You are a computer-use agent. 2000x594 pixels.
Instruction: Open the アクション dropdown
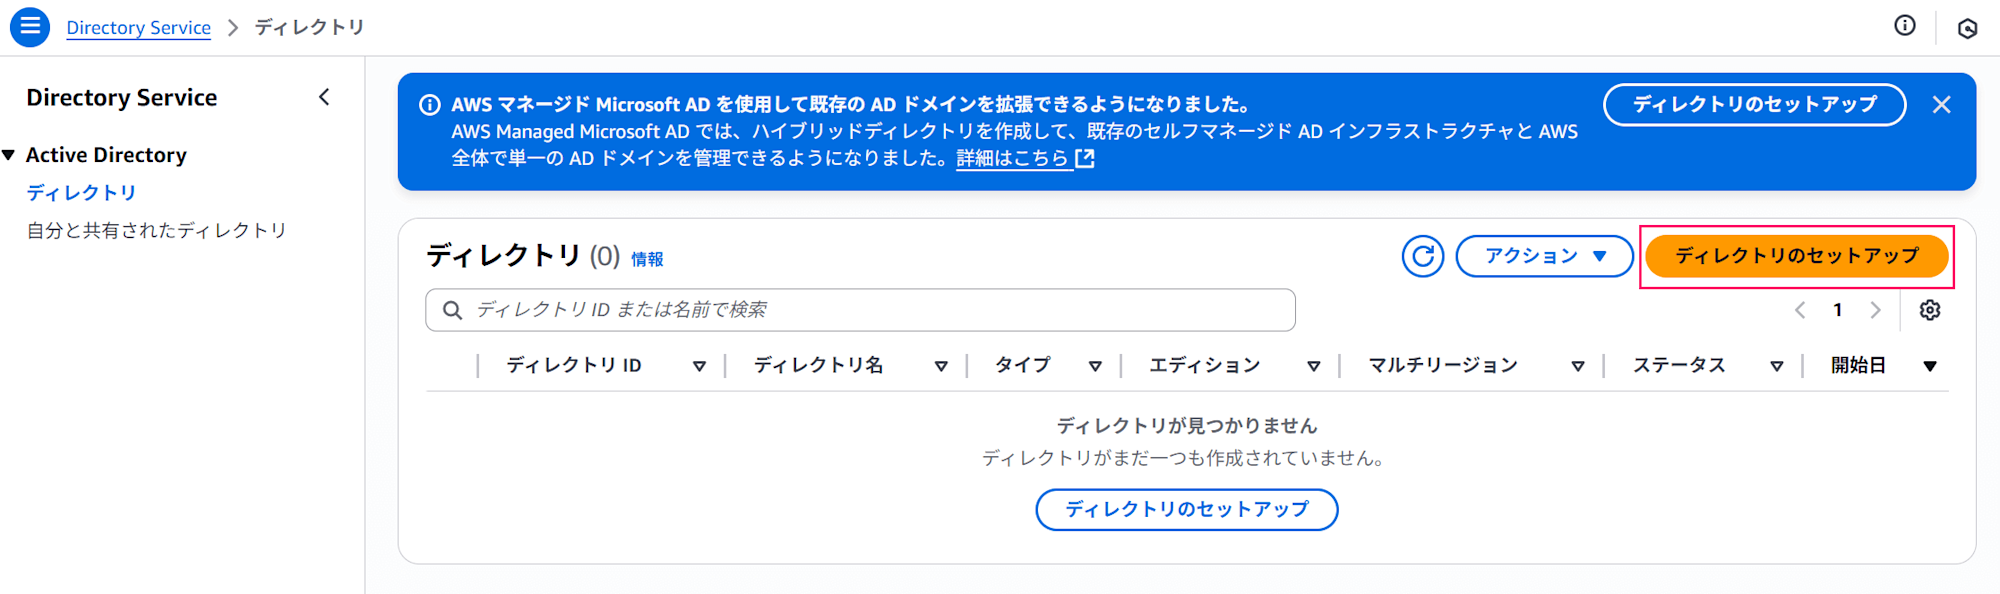(x=1544, y=256)
